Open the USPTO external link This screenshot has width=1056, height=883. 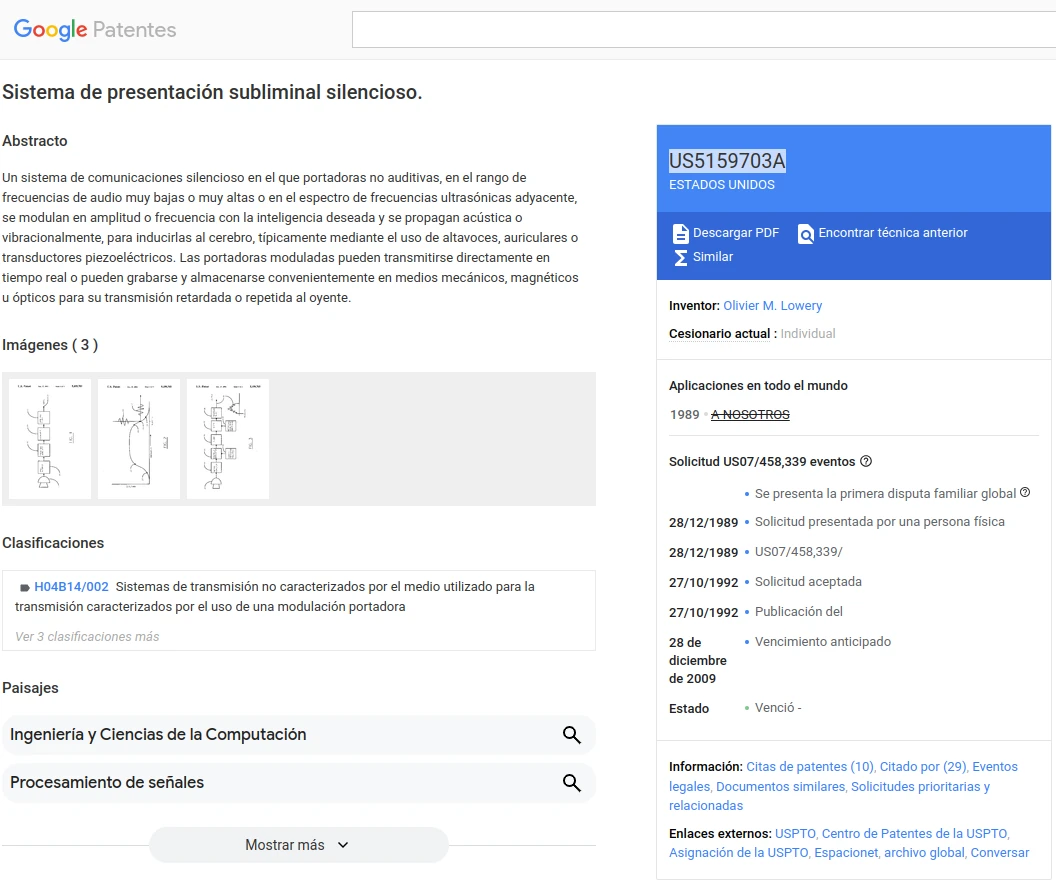[x=795, y=834]
